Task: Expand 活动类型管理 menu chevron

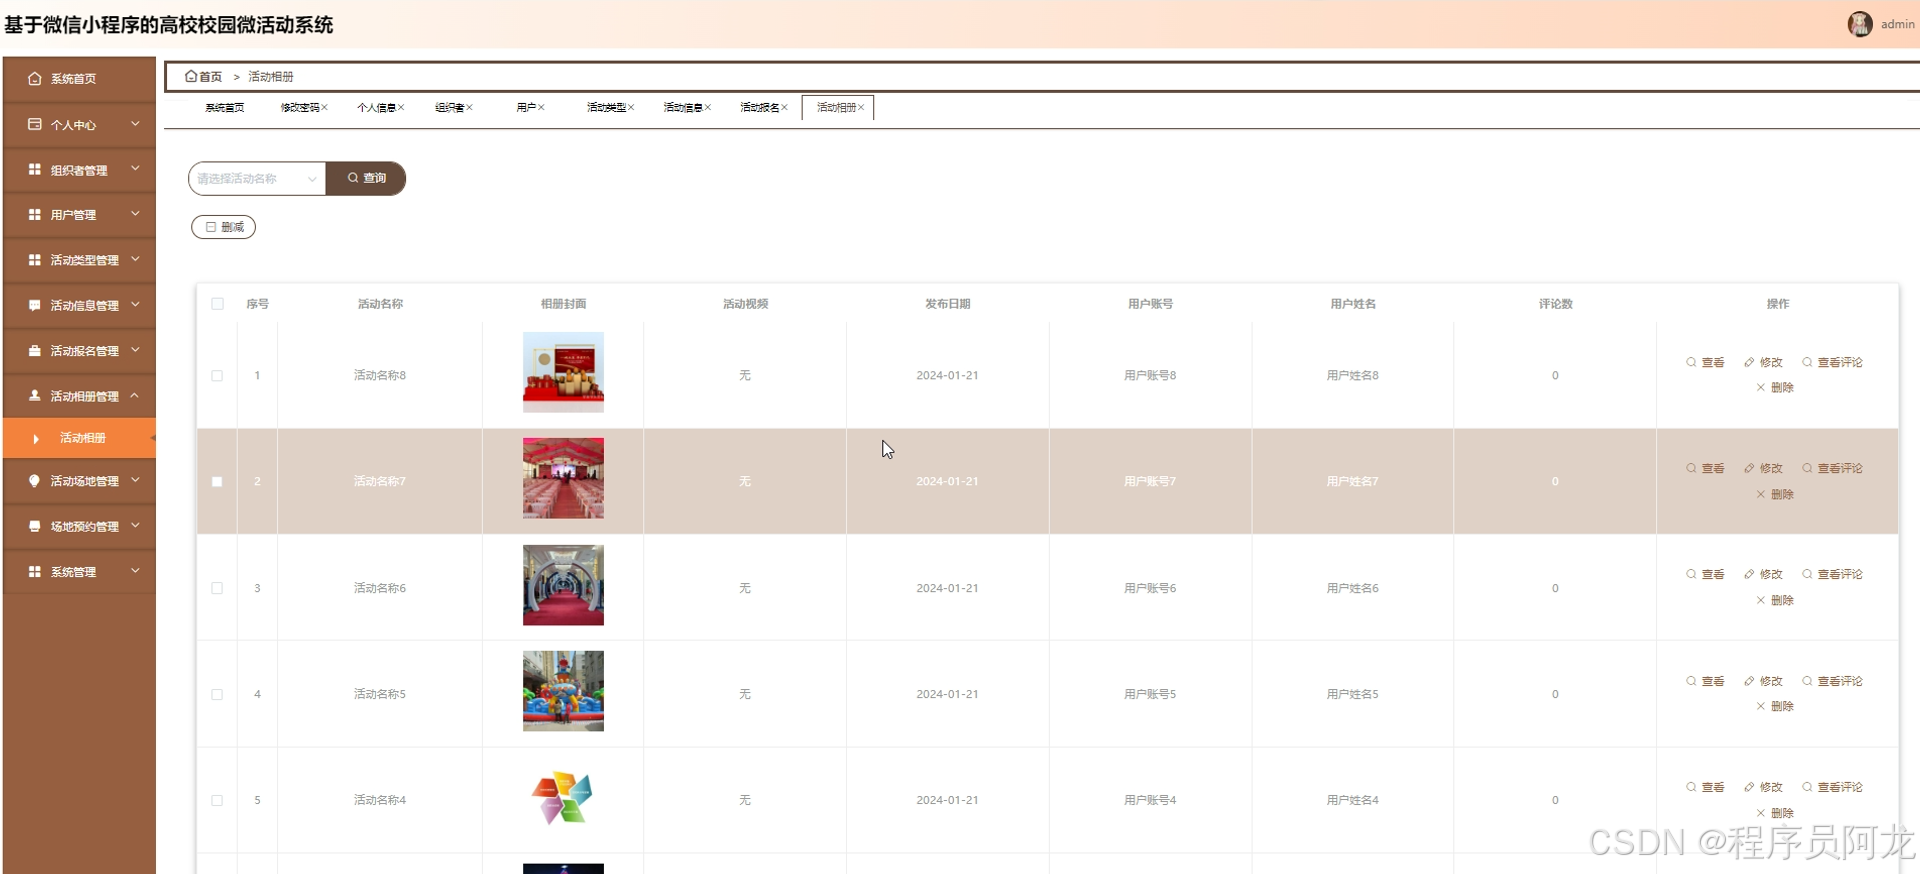Action: click(135, 259)
